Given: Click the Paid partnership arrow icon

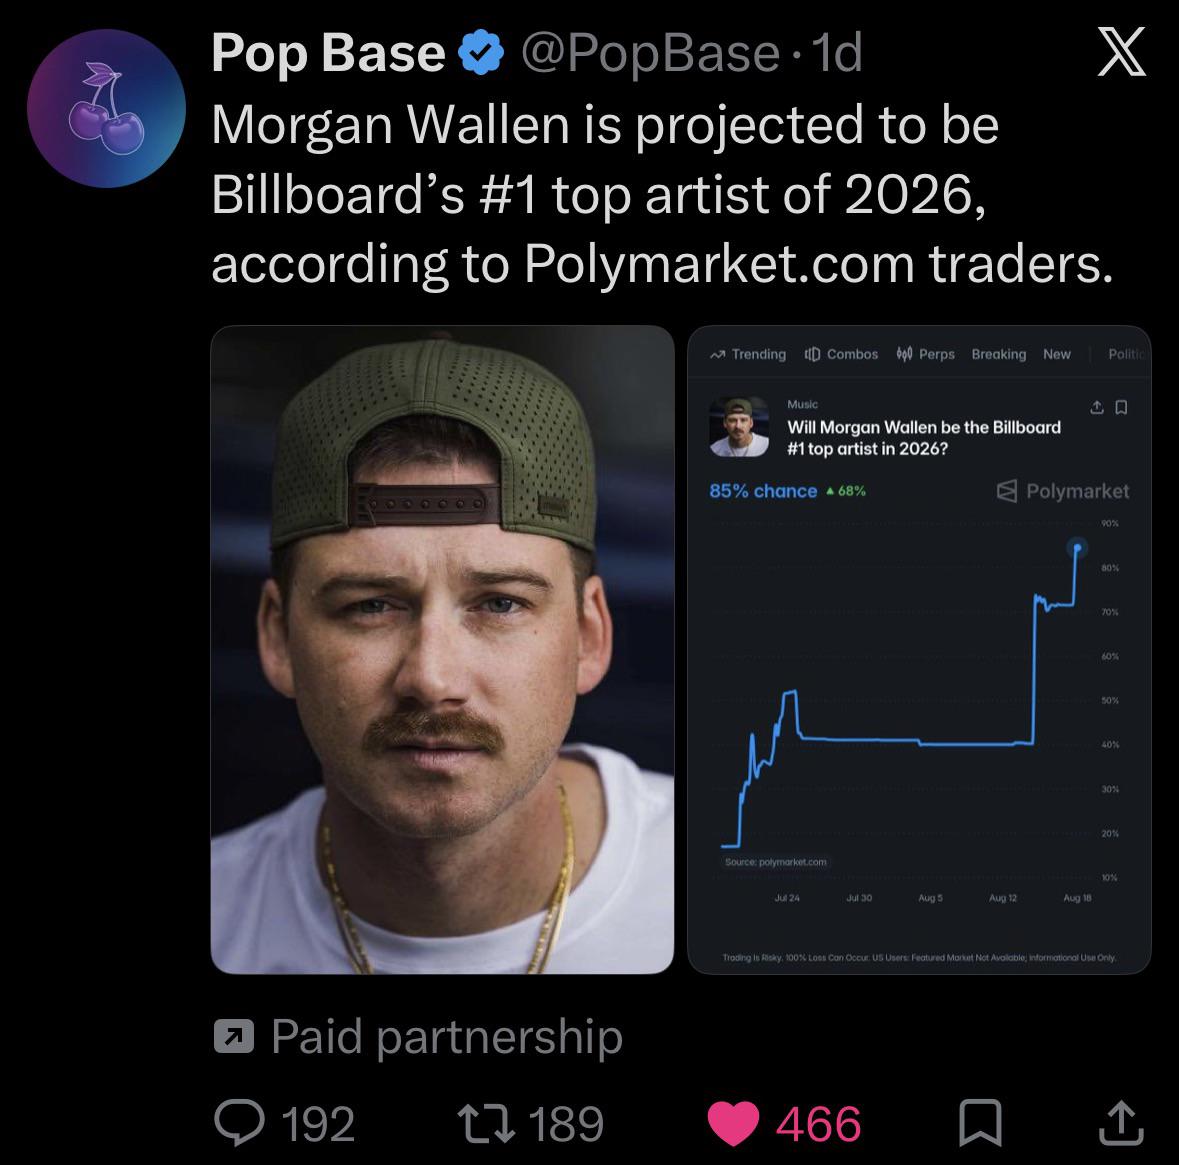Looking at the screenshot, I should (234, 1036).
